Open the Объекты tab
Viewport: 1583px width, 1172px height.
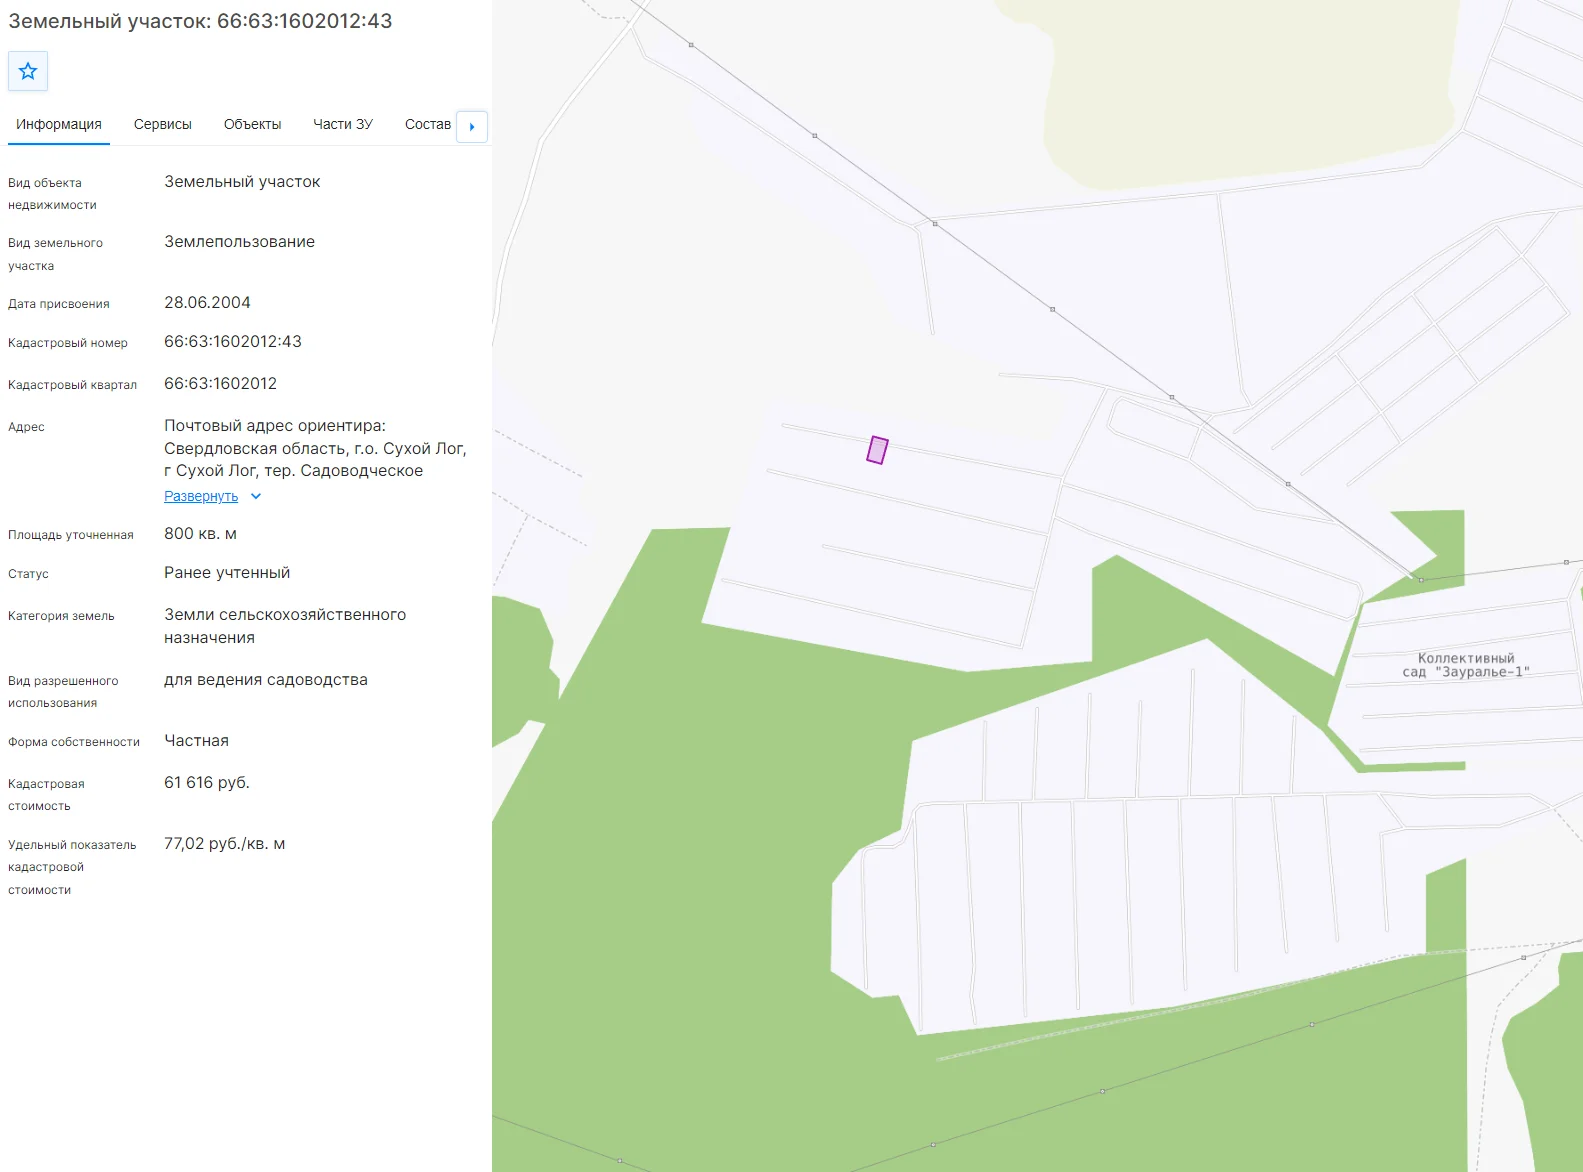(252, 124)
